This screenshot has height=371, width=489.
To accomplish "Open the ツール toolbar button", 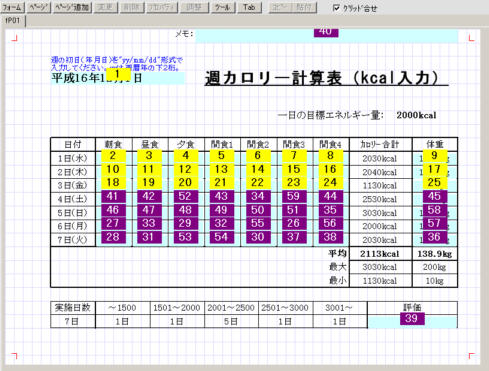I will [x=223, y=7].
